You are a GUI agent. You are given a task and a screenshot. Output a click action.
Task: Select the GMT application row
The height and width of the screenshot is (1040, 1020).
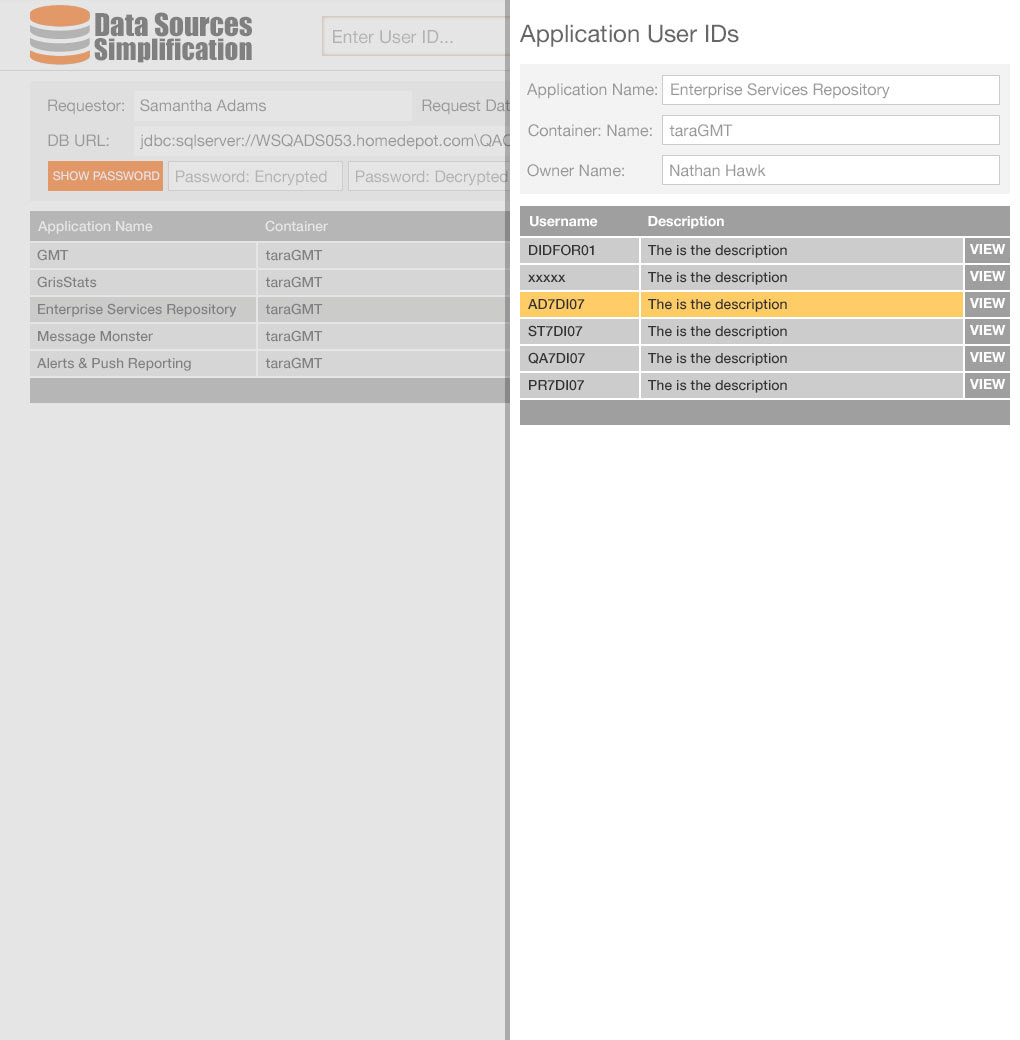pyautogui.click(x=269, y=255)
